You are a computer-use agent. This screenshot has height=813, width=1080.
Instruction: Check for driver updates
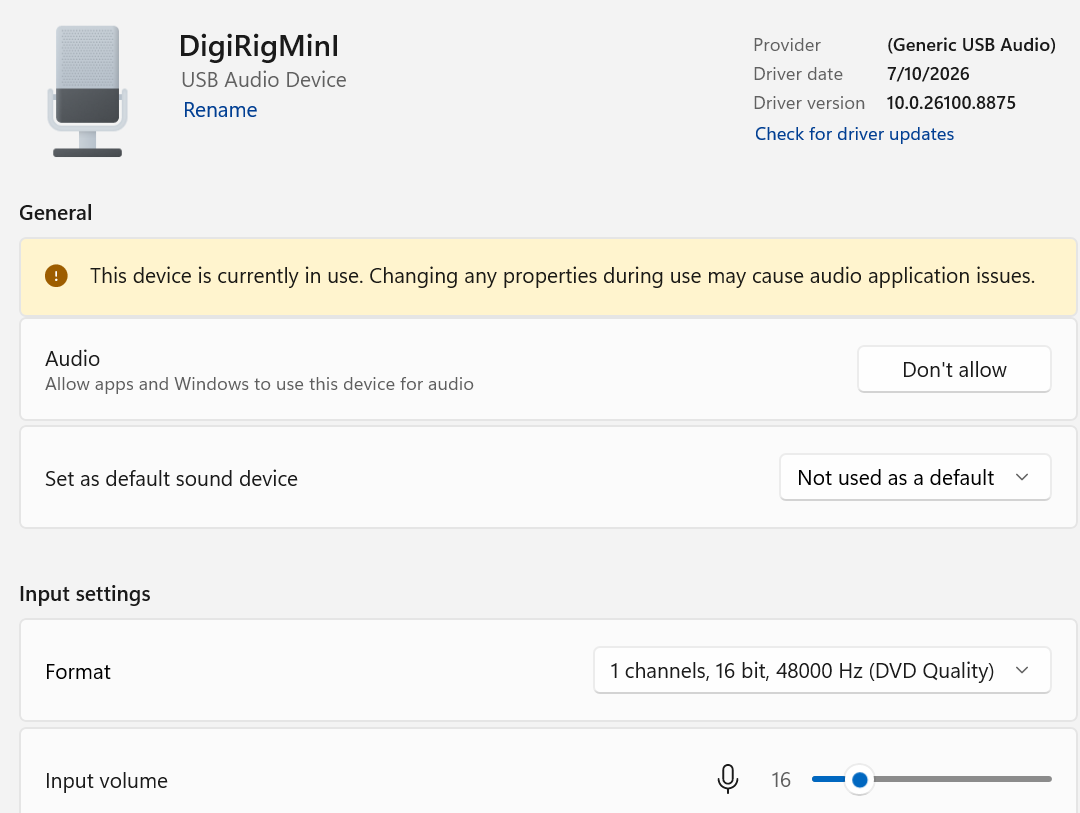[x=854, y=134]
